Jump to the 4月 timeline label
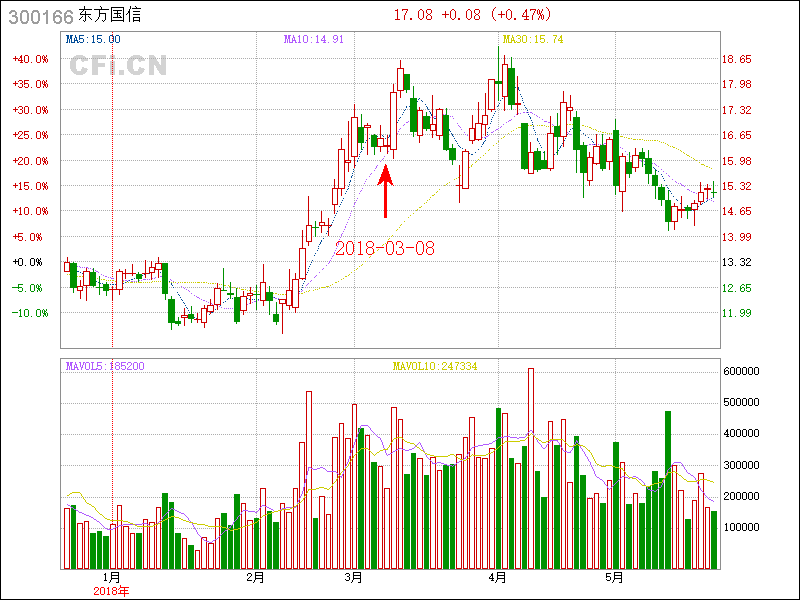The image size is (800, 600). pyautogui.click(x=498, y=578)
